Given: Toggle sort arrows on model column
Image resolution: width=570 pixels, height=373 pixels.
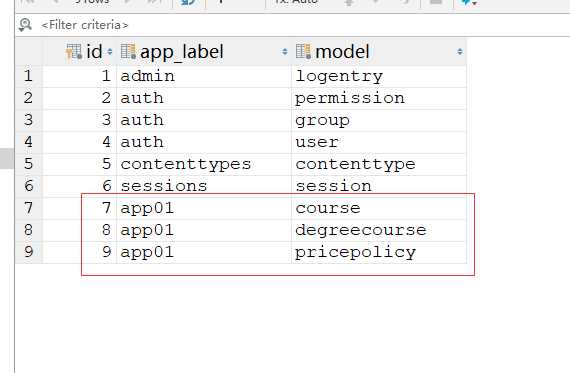Looking at the screenshot, I should [x=460, y=52].
